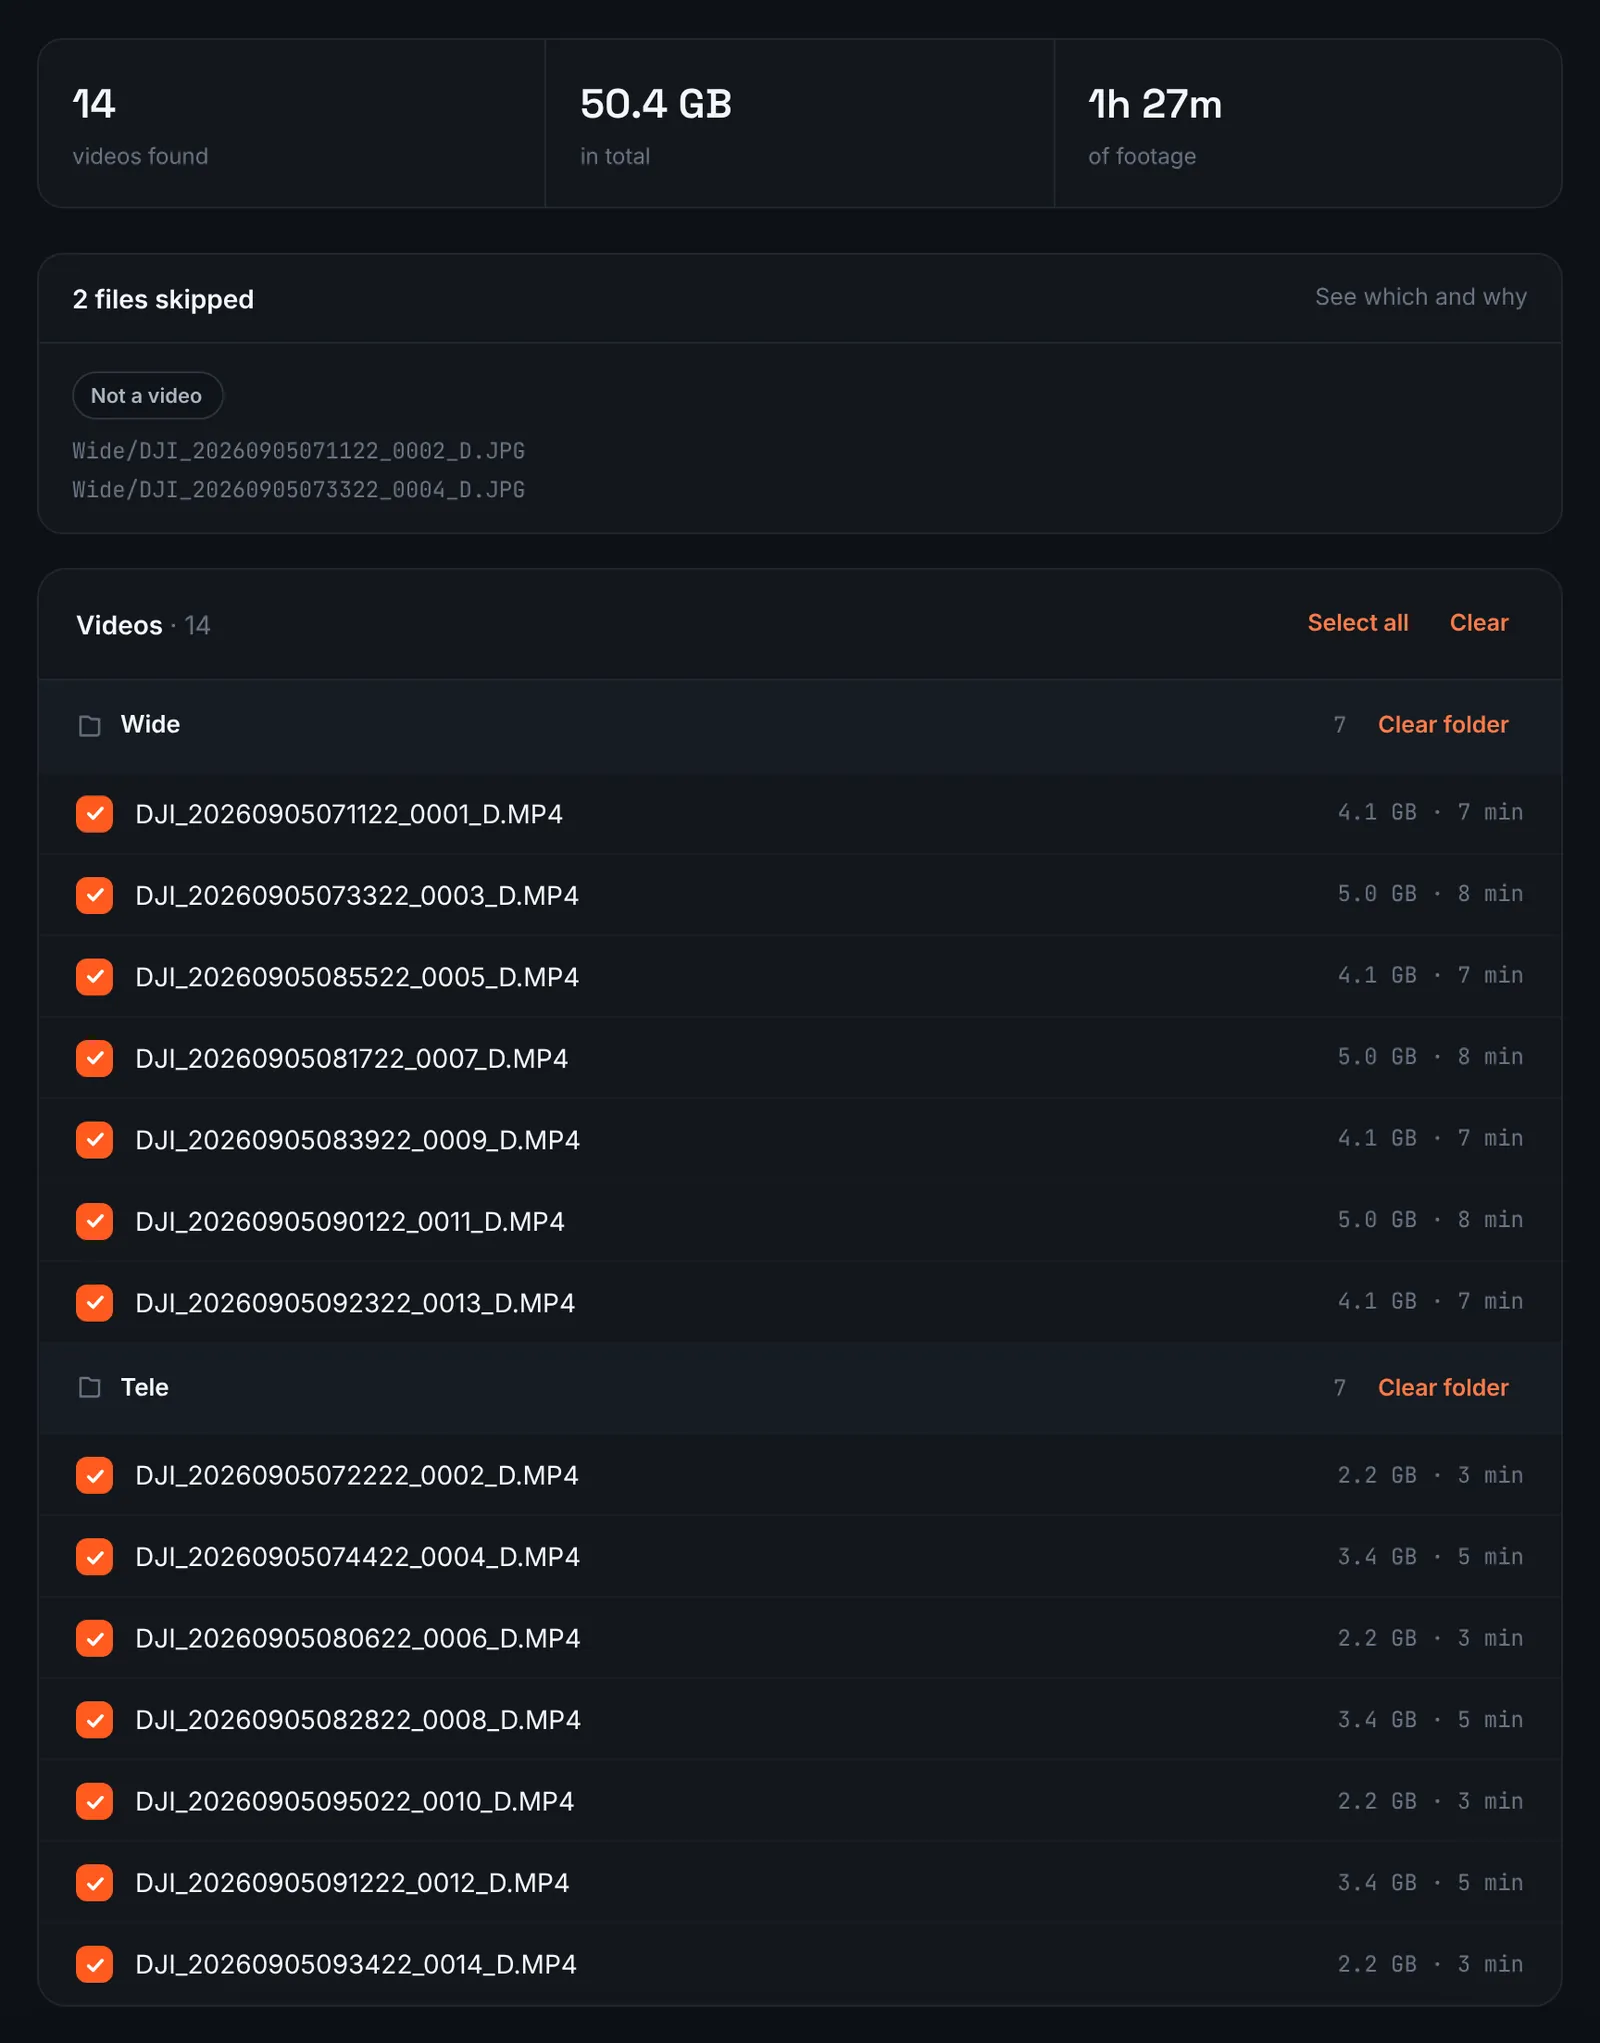Select filename DJI_20260905093422_0014_D.MP4
The height and width of the screenshot is (2043, 1600).
coord(356,1964)
